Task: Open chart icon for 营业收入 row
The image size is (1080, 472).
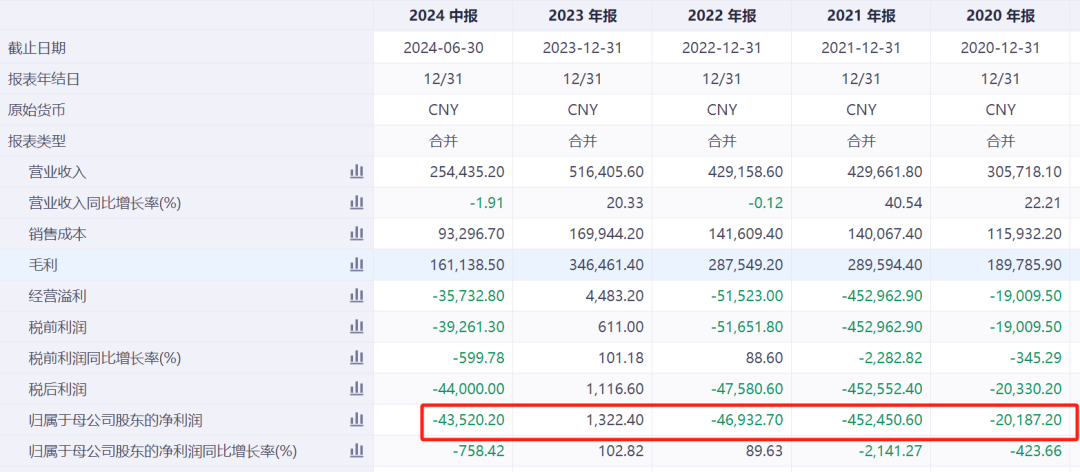Action: [x=356, y=172]
